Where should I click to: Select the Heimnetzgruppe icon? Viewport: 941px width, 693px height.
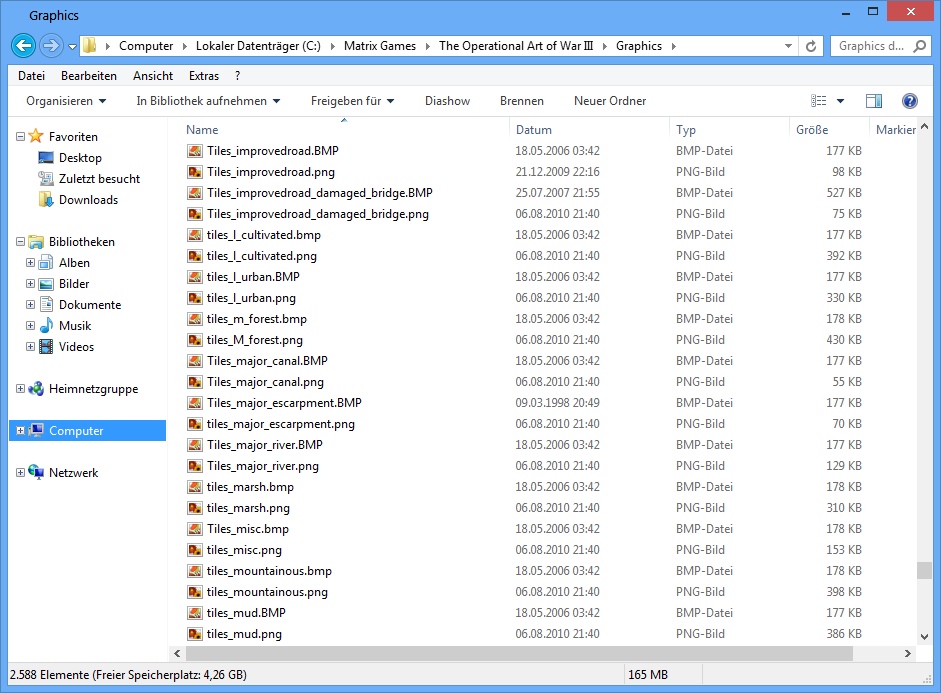tap(36, 389)
